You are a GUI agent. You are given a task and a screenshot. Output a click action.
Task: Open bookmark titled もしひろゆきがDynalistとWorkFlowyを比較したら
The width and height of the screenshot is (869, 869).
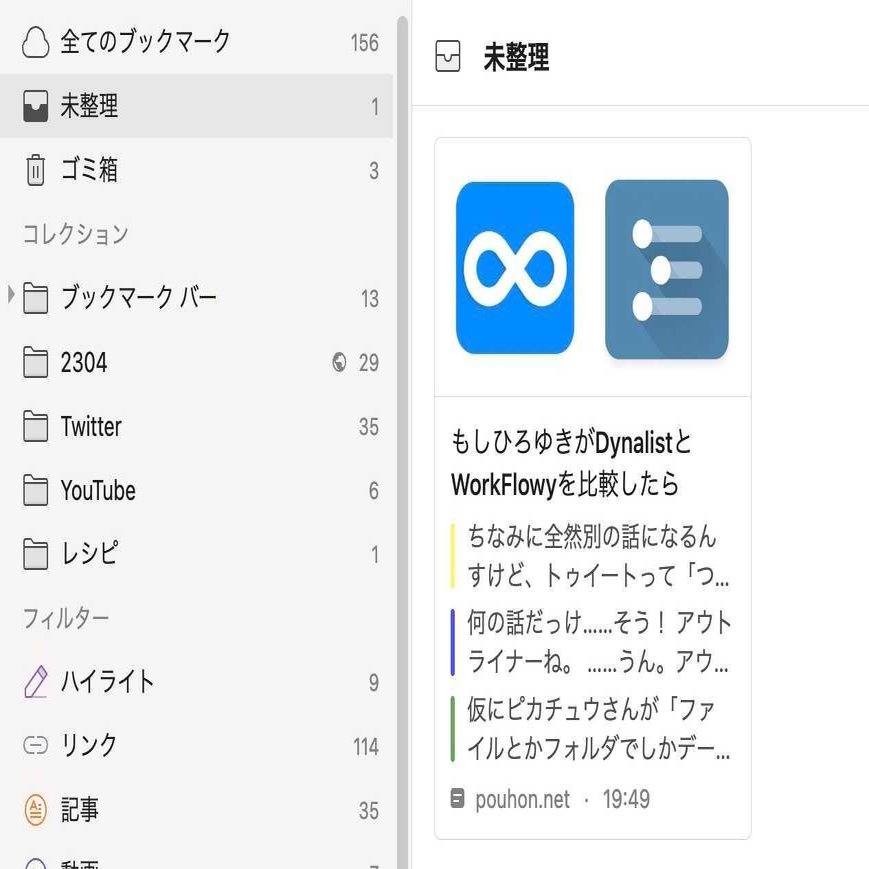pos(571,463)
